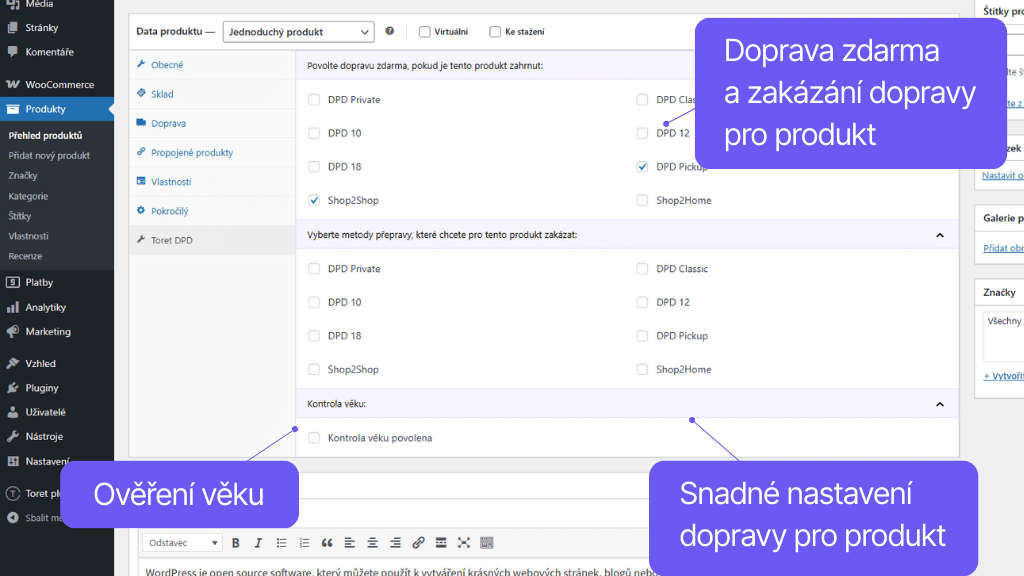Check DPD Private for free shipping
The image size is (1024, 576).
[x=314, y=99]
